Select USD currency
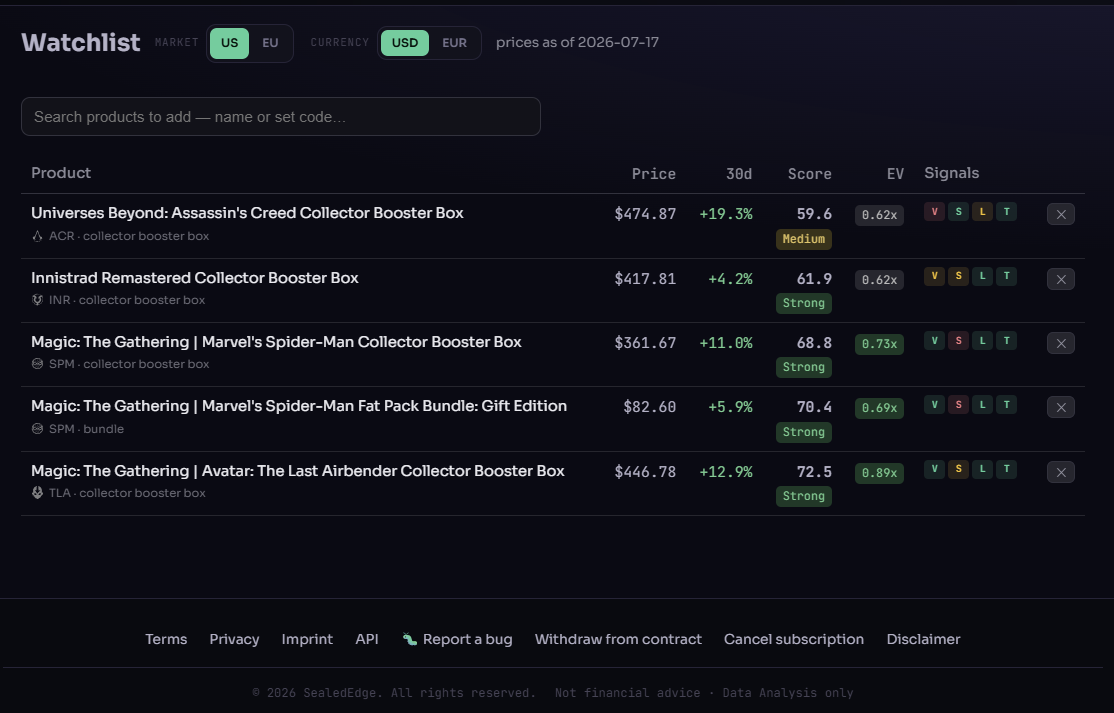Image resolution: width=1114 pixels, height=713 pixels. pos(405,43)
